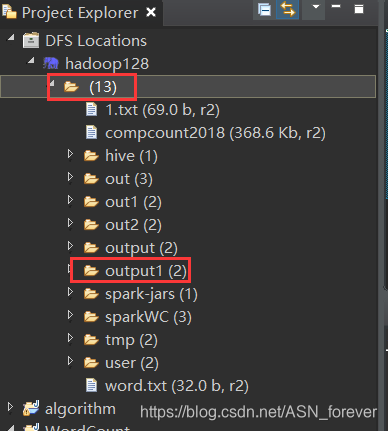Click the Project Explorer tab icon
Viewport: 388px width, 431px height.
click(x=9, y=12)
